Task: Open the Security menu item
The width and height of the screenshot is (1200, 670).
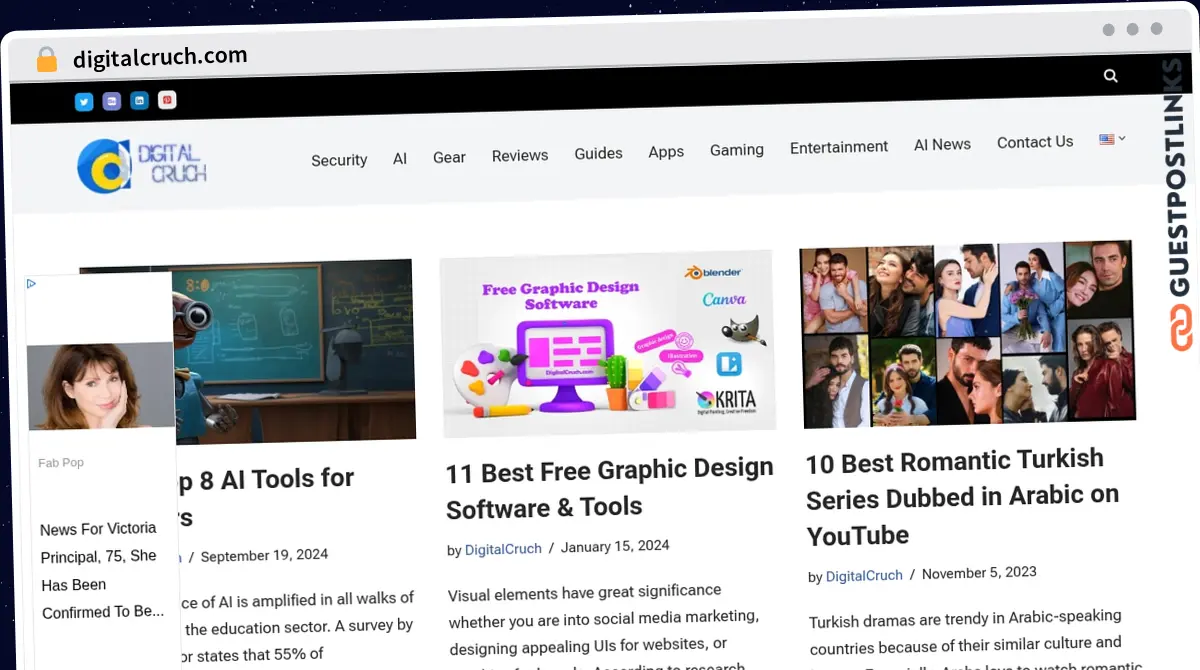Action: (339, 160)
